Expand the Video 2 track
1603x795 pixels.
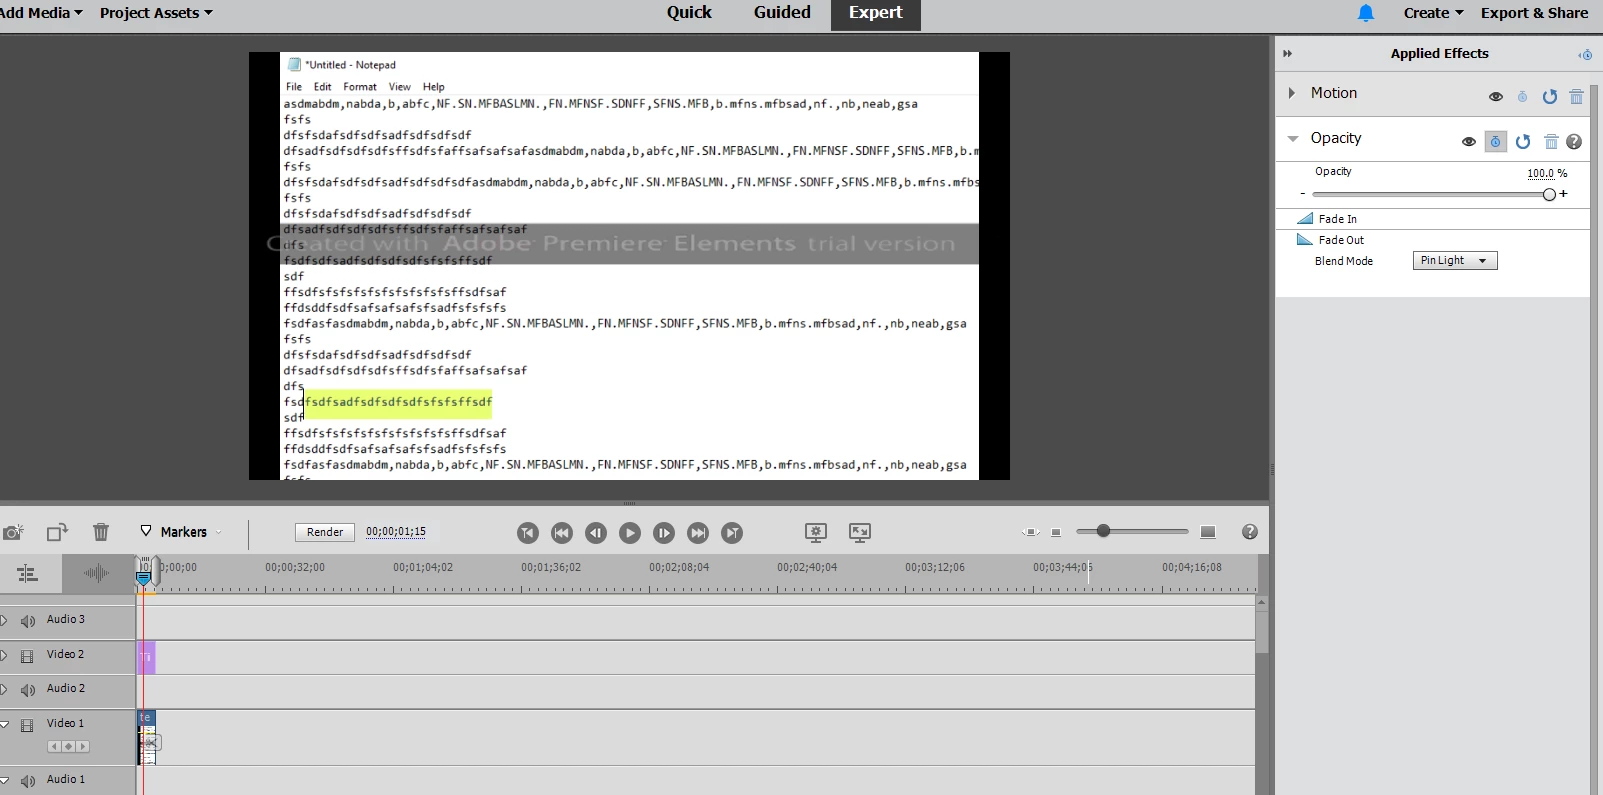pyautogui.click(x=4, y=656)
